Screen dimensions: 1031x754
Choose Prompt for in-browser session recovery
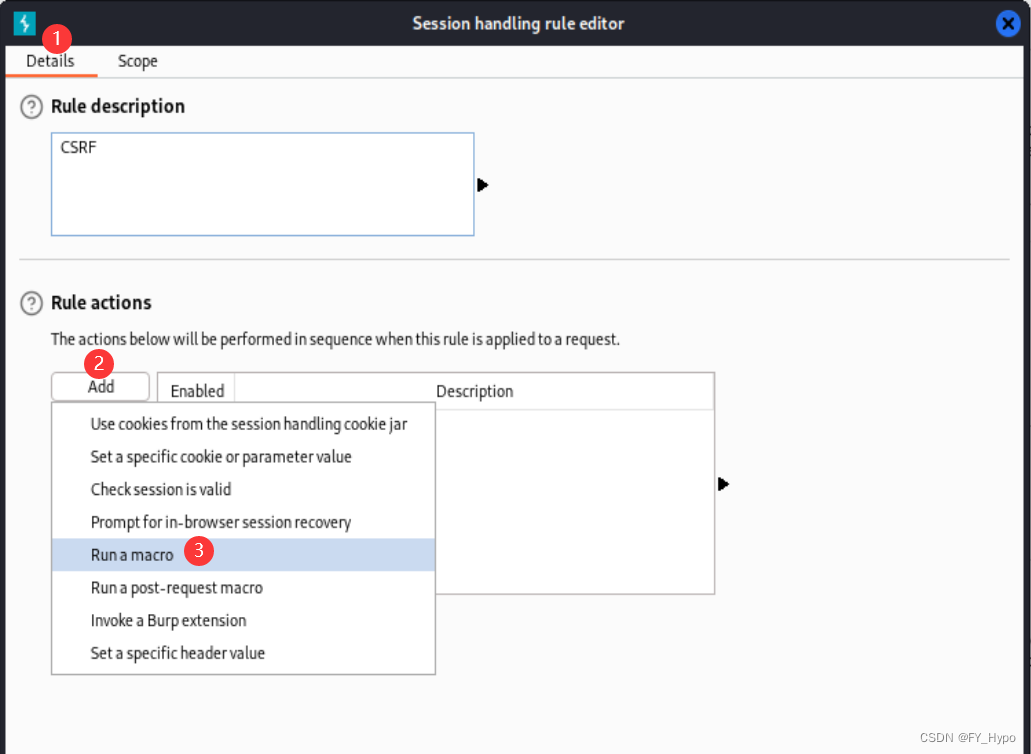(243, 523)
